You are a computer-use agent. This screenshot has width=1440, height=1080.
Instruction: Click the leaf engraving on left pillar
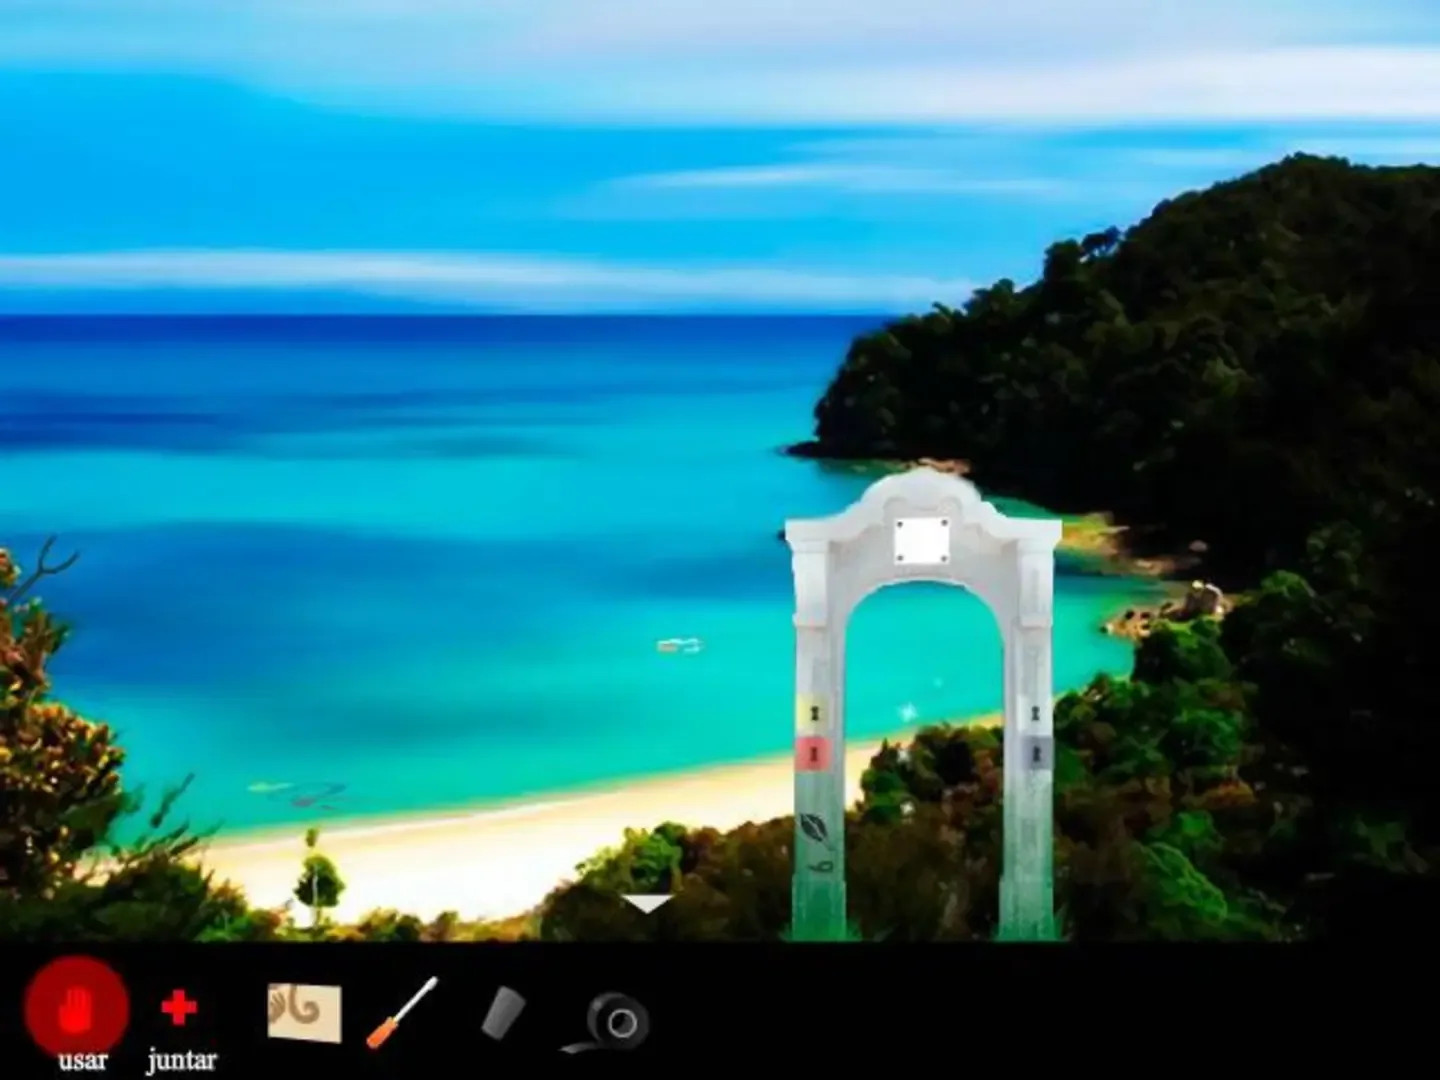click(x=814, y=829)
